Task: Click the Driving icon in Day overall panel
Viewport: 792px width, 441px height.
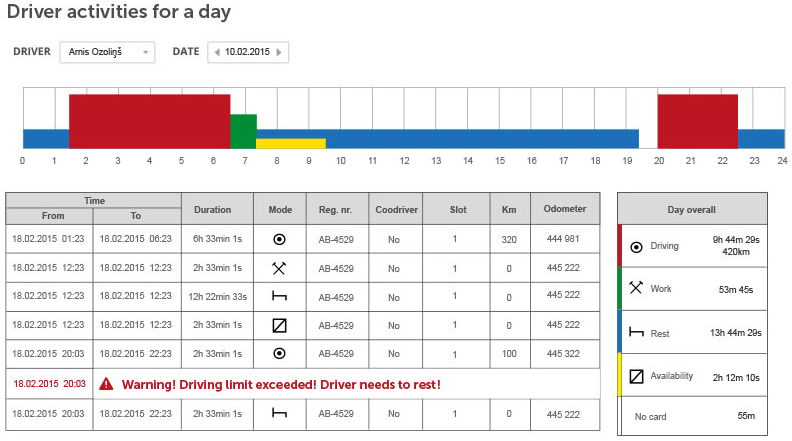Action: (x=636, y=246)
